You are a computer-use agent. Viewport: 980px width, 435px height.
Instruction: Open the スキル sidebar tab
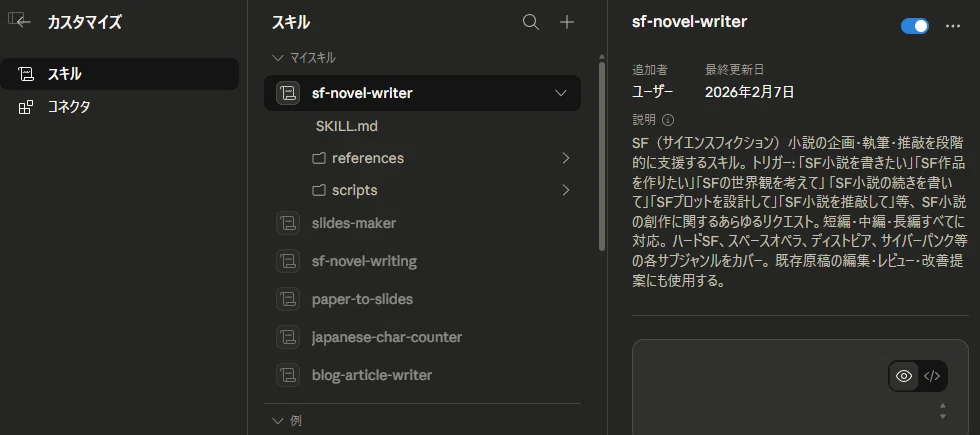click(x=119, y=74)
